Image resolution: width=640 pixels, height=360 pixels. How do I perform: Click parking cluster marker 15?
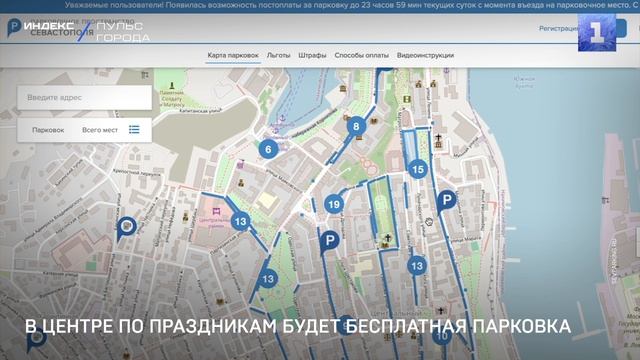tap(418, 169)
